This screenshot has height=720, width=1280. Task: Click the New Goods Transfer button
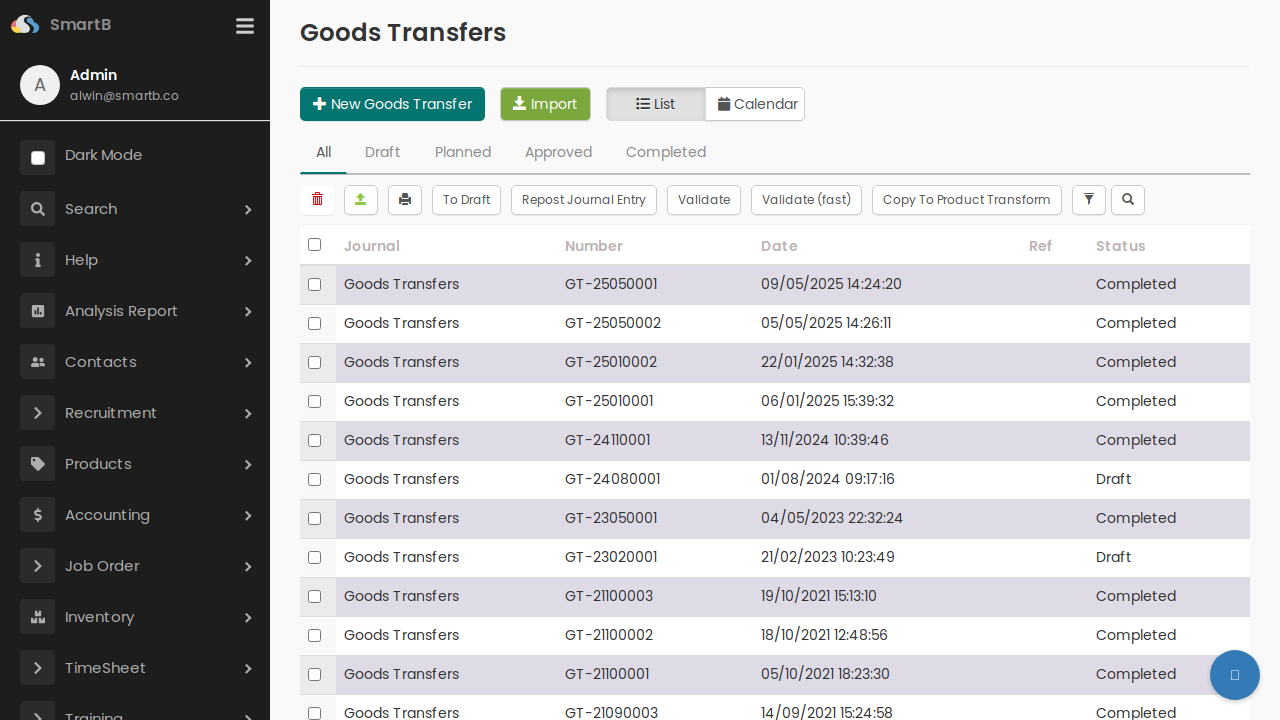click(392, 104)
